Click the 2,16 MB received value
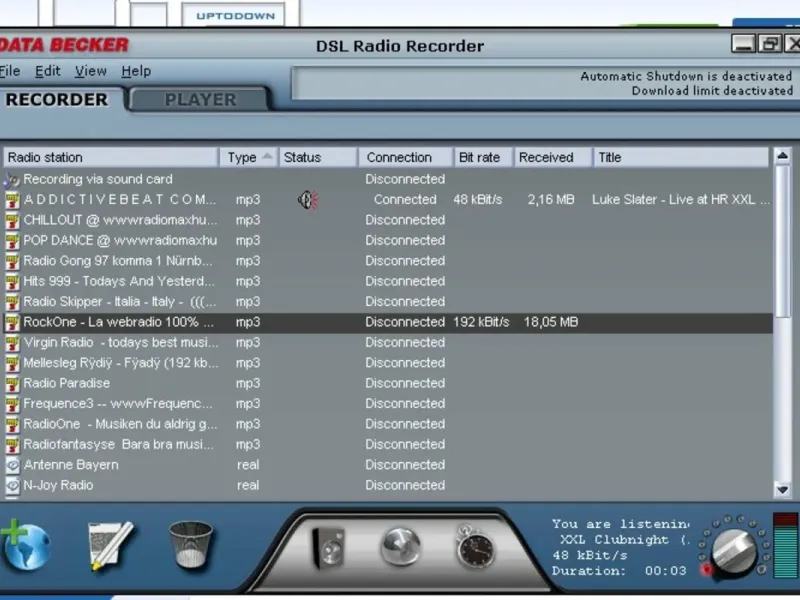This screenshot has height=600, width=800. click(551, 199)
